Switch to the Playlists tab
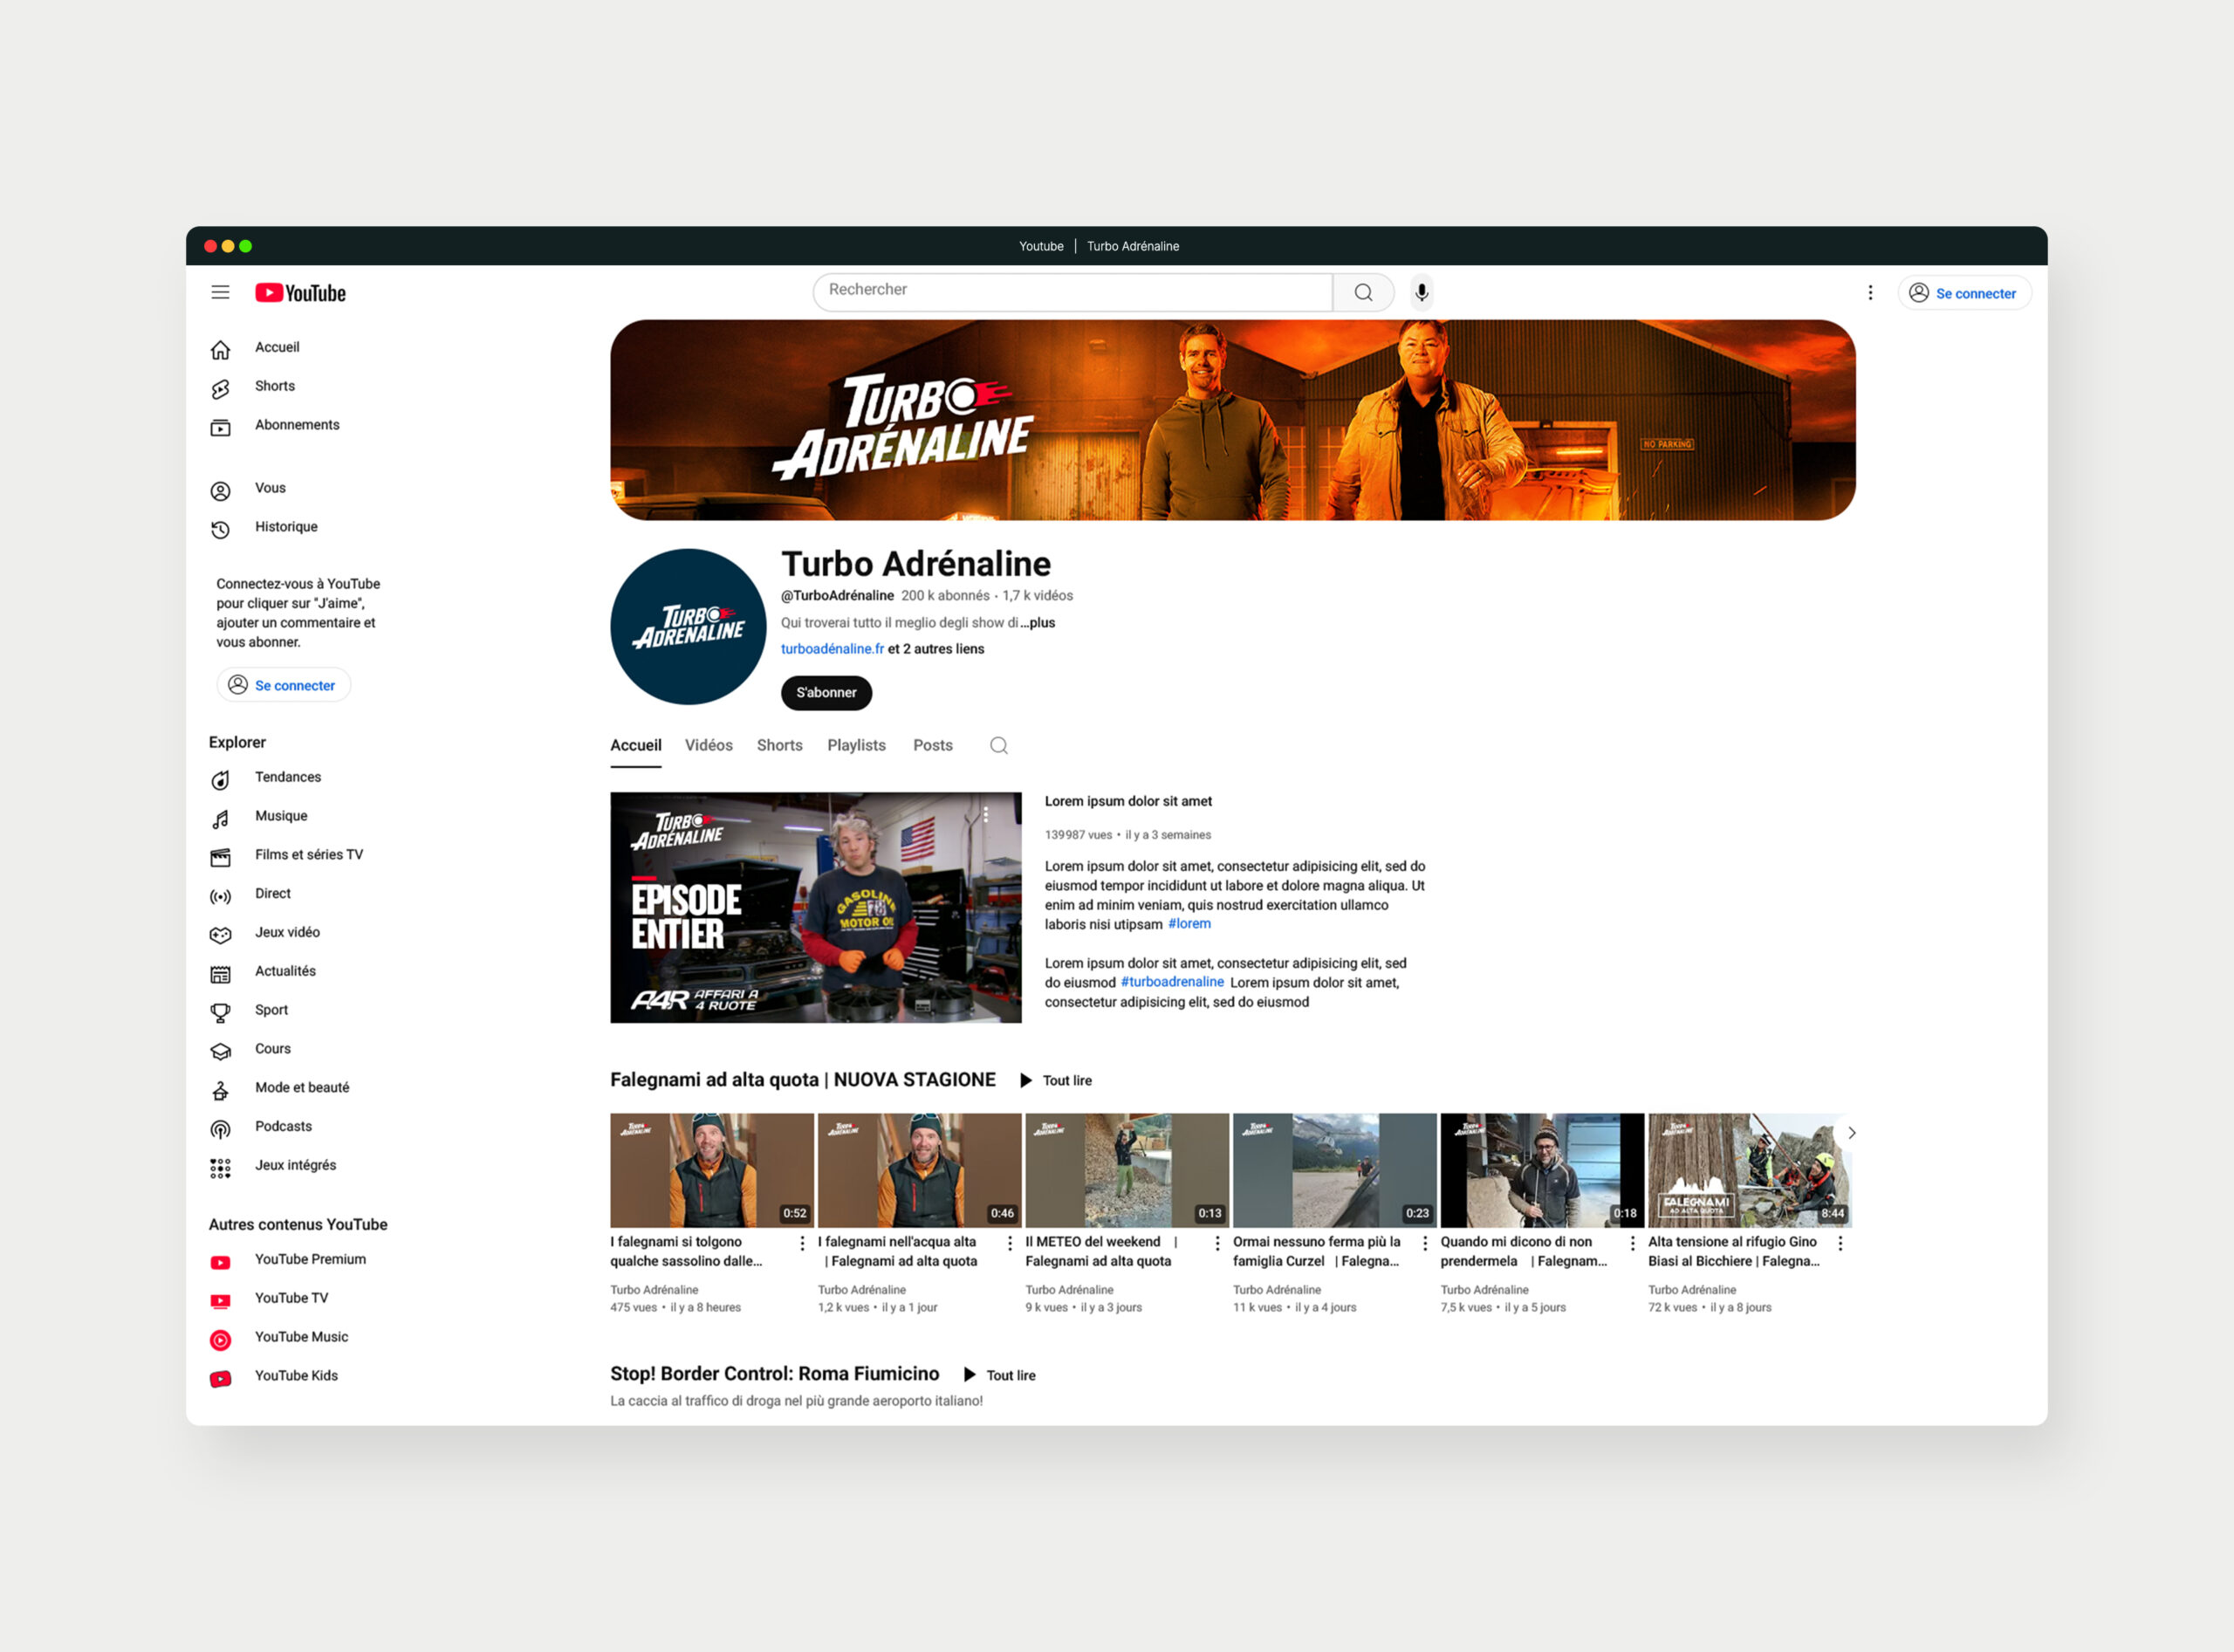This screenshot has width=2234, height=1652. tap(857, 746)
